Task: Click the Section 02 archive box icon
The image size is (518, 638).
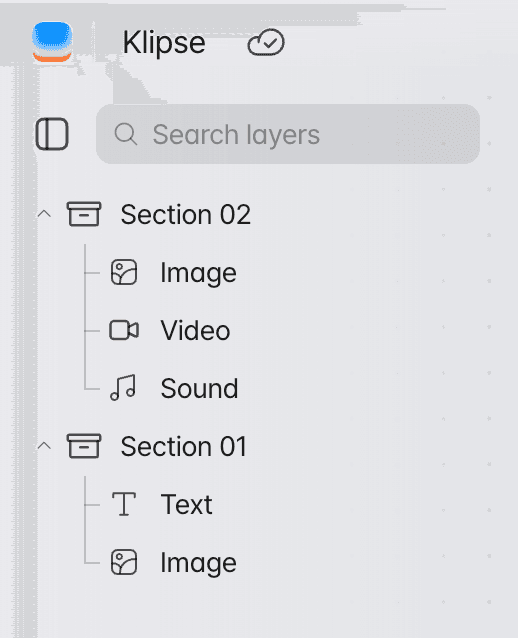Action: pos(84,214)
